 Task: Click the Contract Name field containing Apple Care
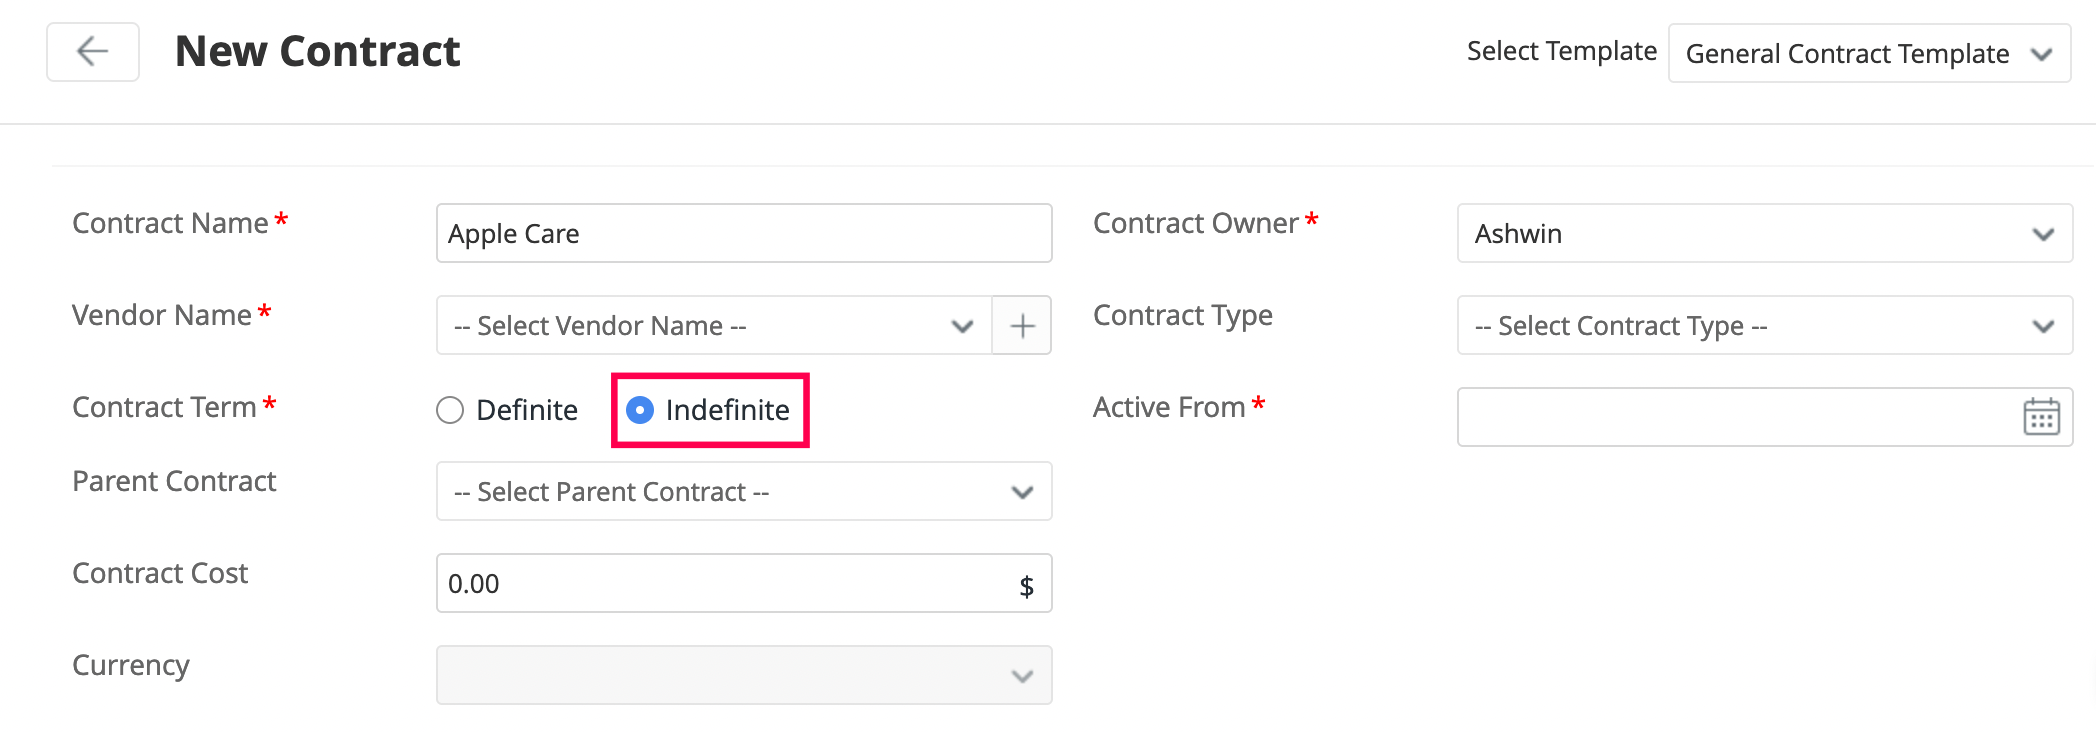743,234
